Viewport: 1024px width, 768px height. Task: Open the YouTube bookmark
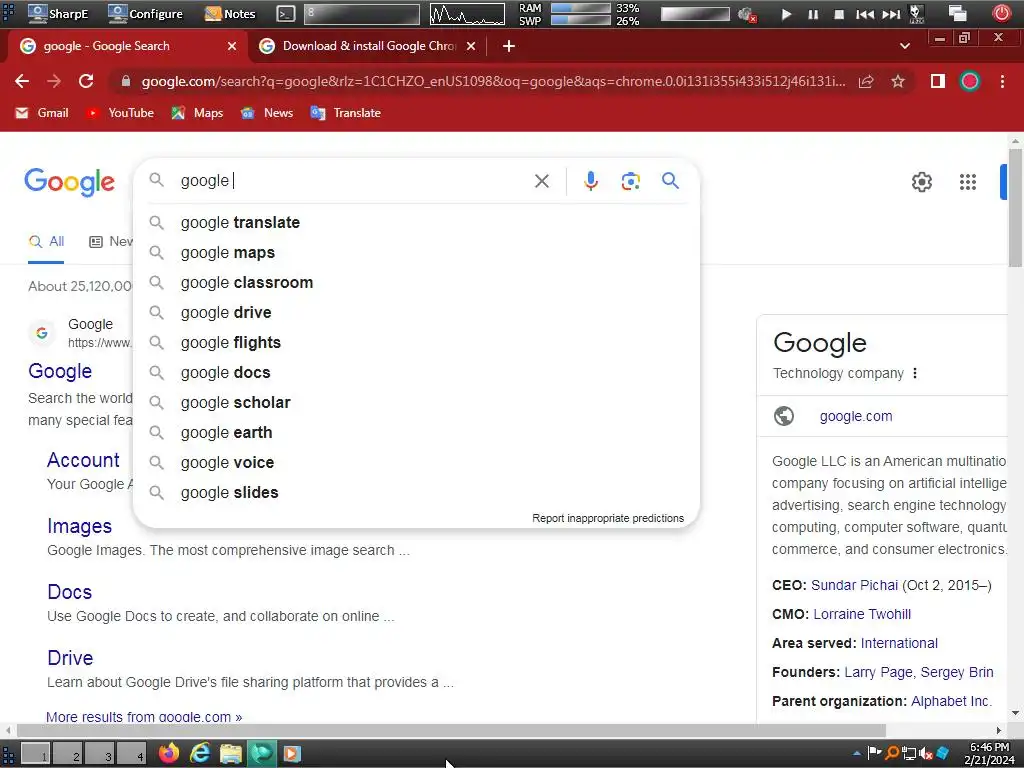pos(121,113)
